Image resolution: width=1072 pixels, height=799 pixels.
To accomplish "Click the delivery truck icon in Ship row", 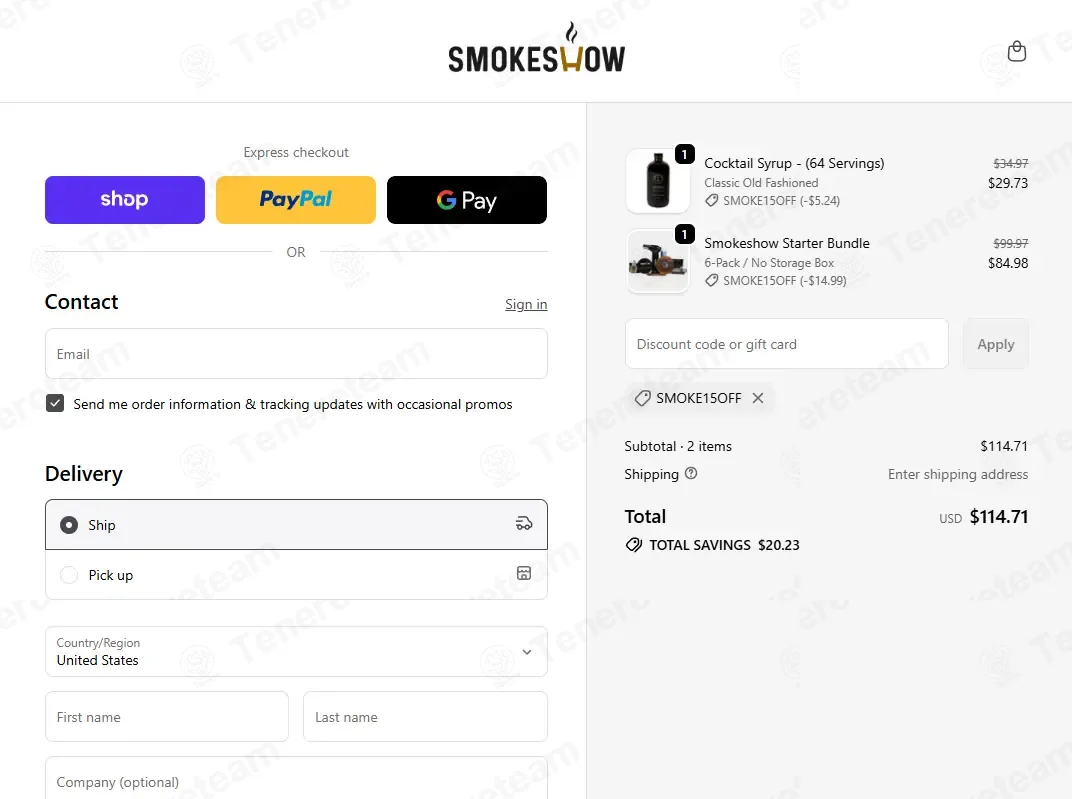I will (x=524, y=524).
